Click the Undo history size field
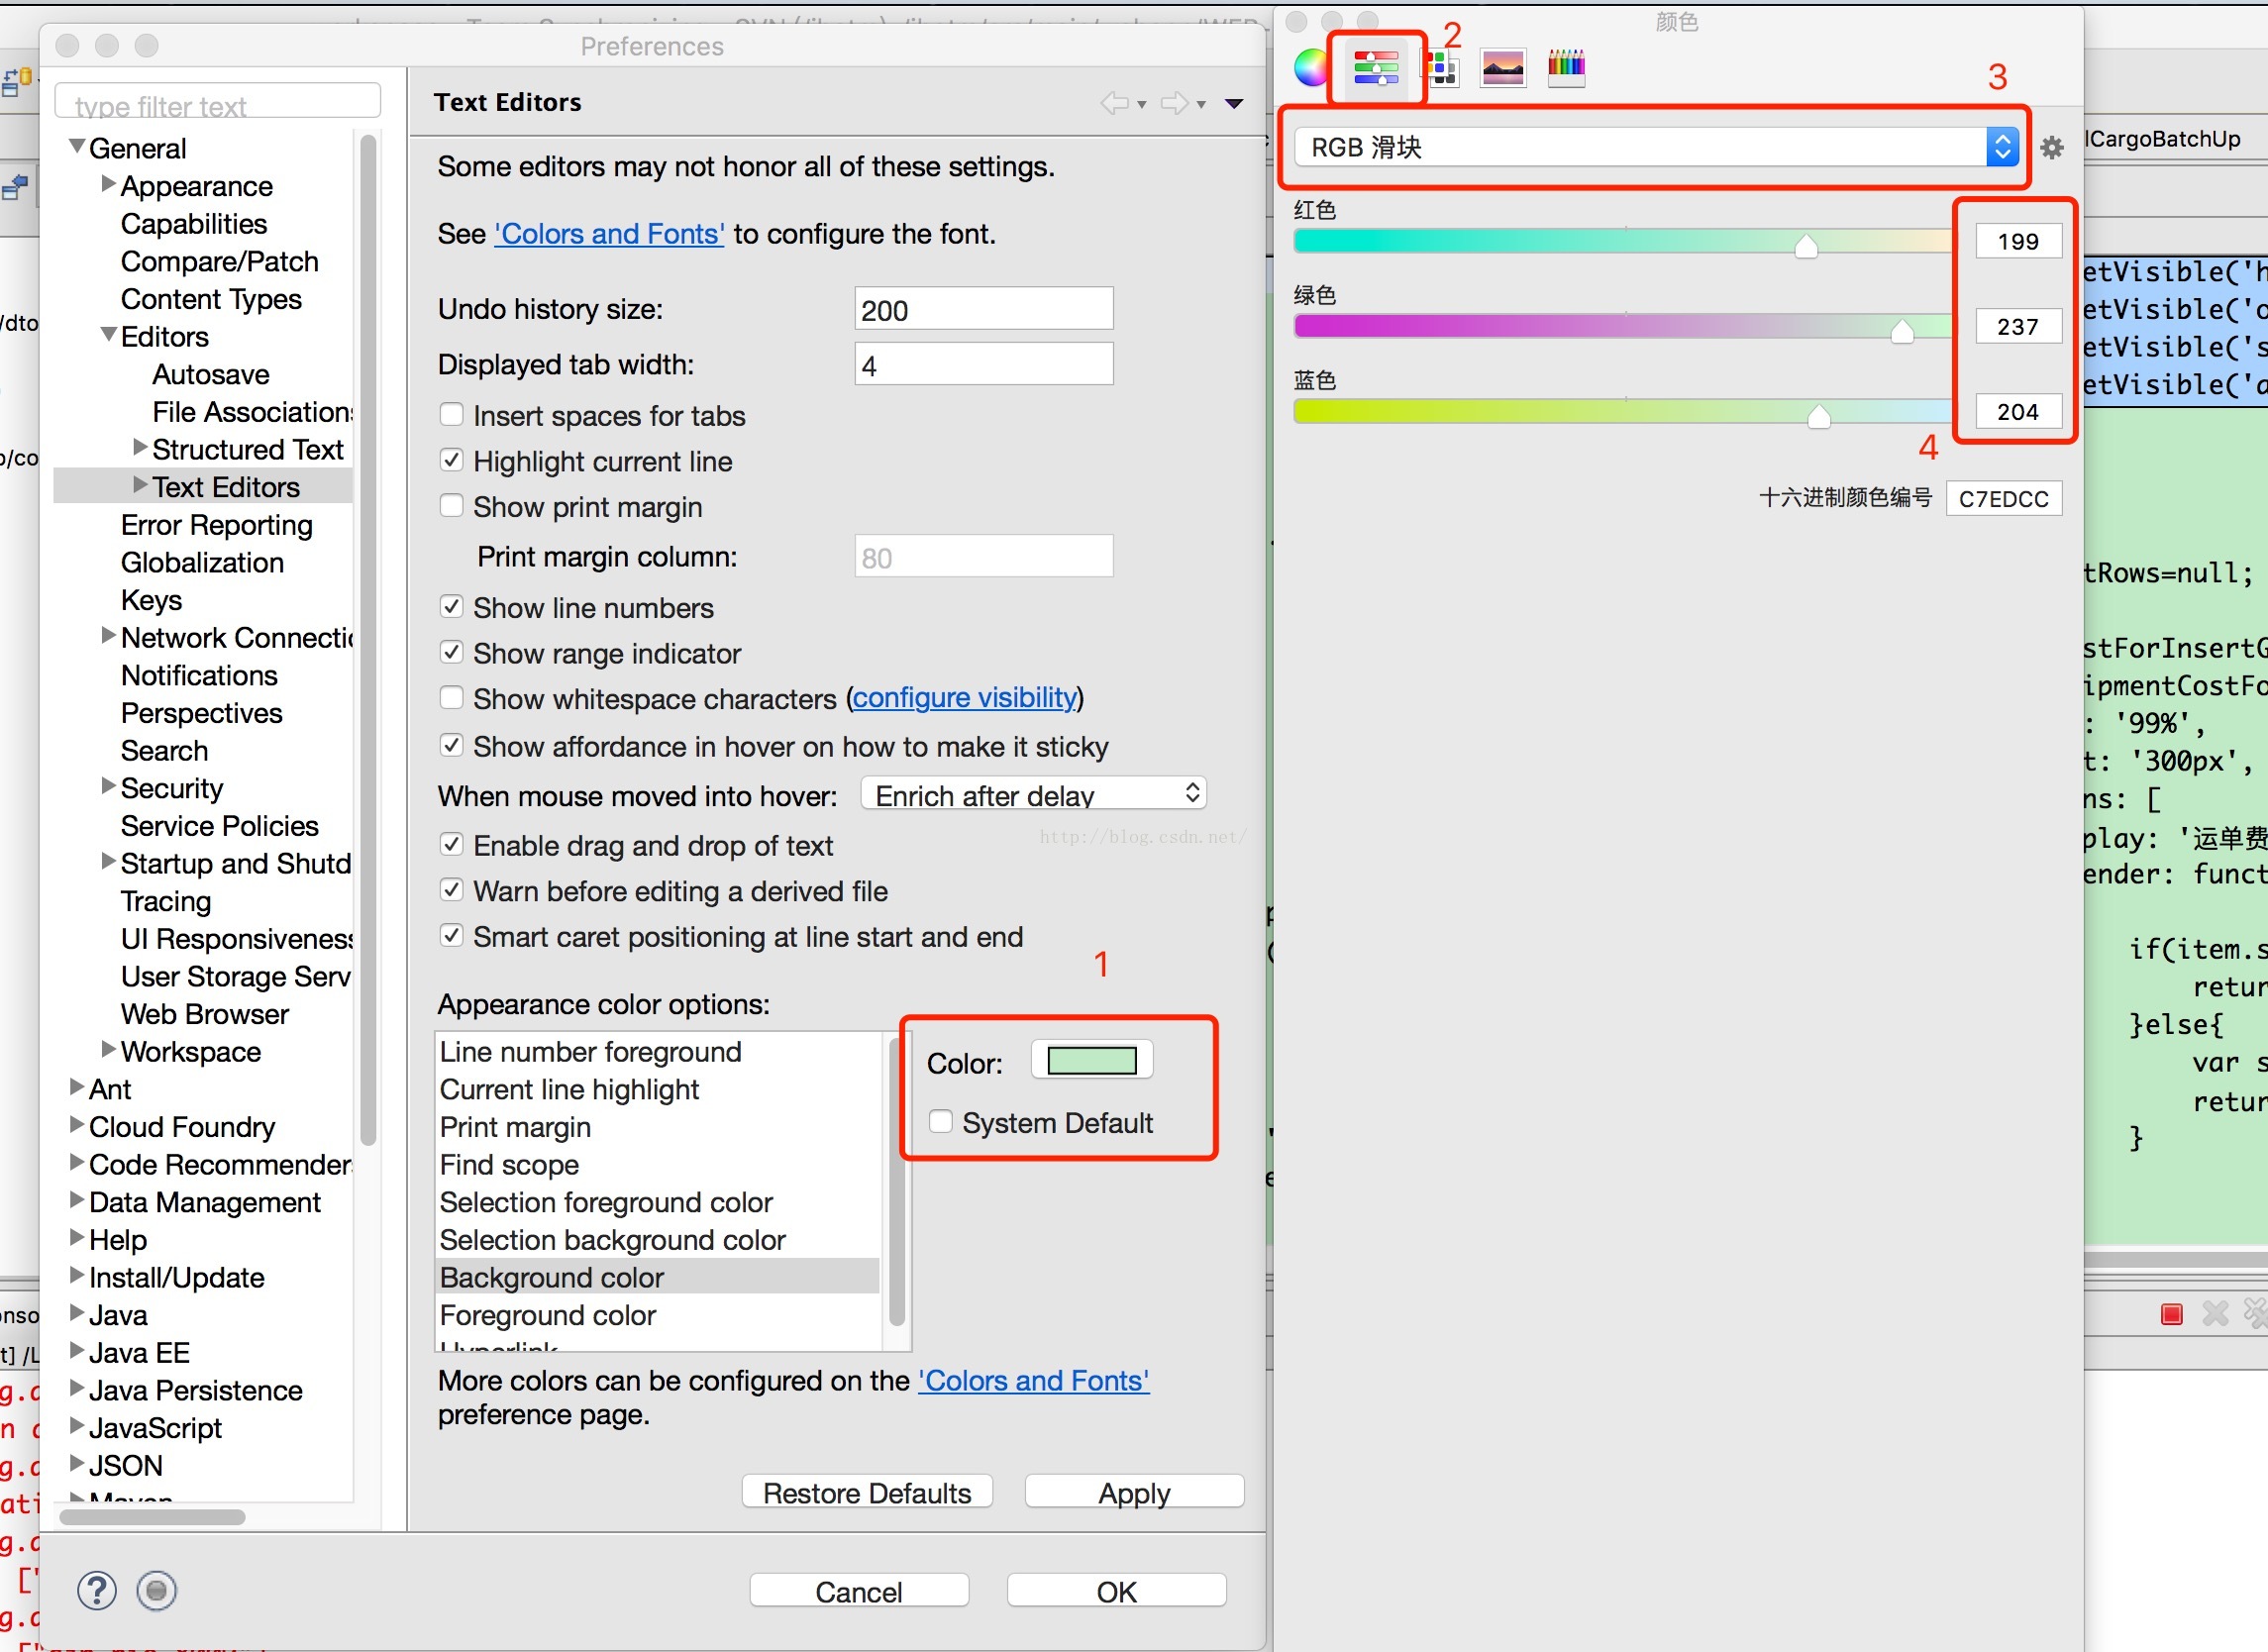The image size is (2268, 1652). tap(983, 309)
